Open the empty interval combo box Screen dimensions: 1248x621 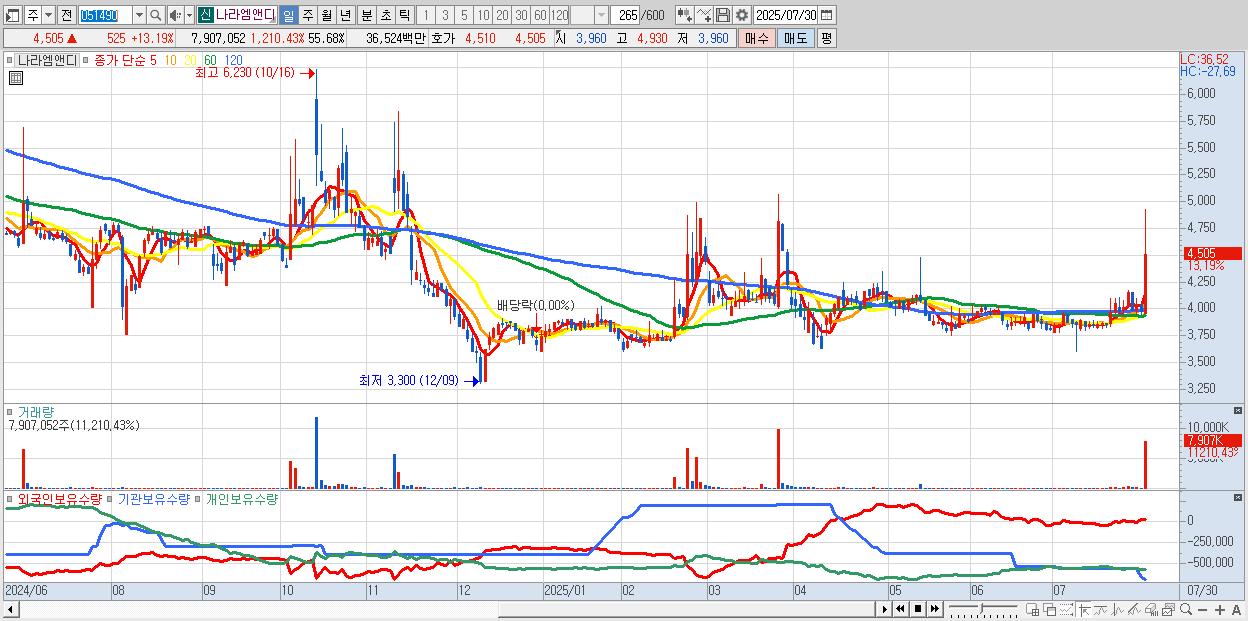589,16
